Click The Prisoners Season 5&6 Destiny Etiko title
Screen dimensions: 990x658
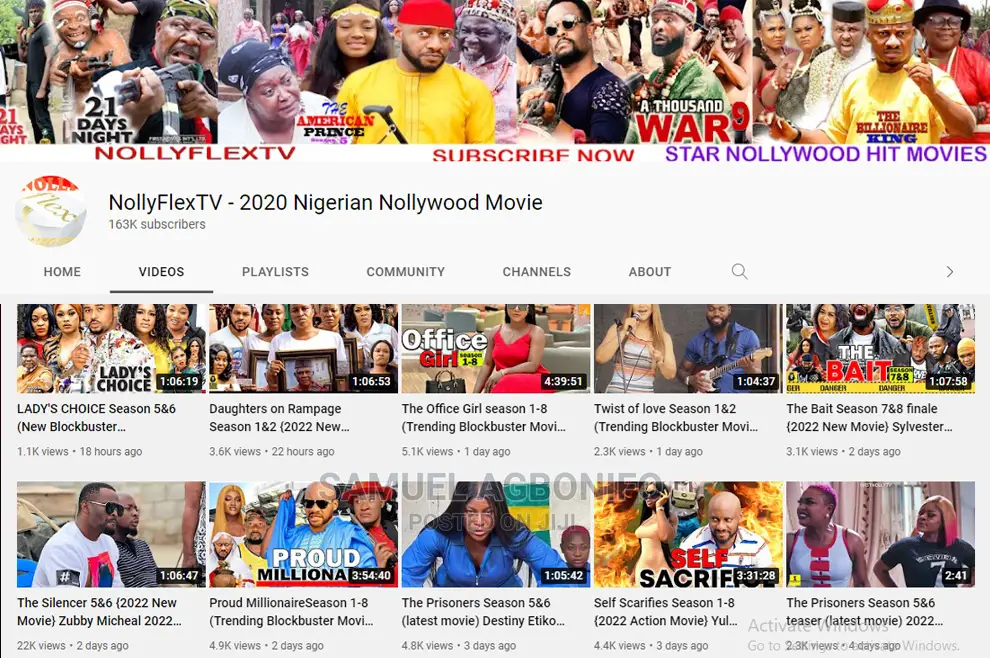[484, 611]
